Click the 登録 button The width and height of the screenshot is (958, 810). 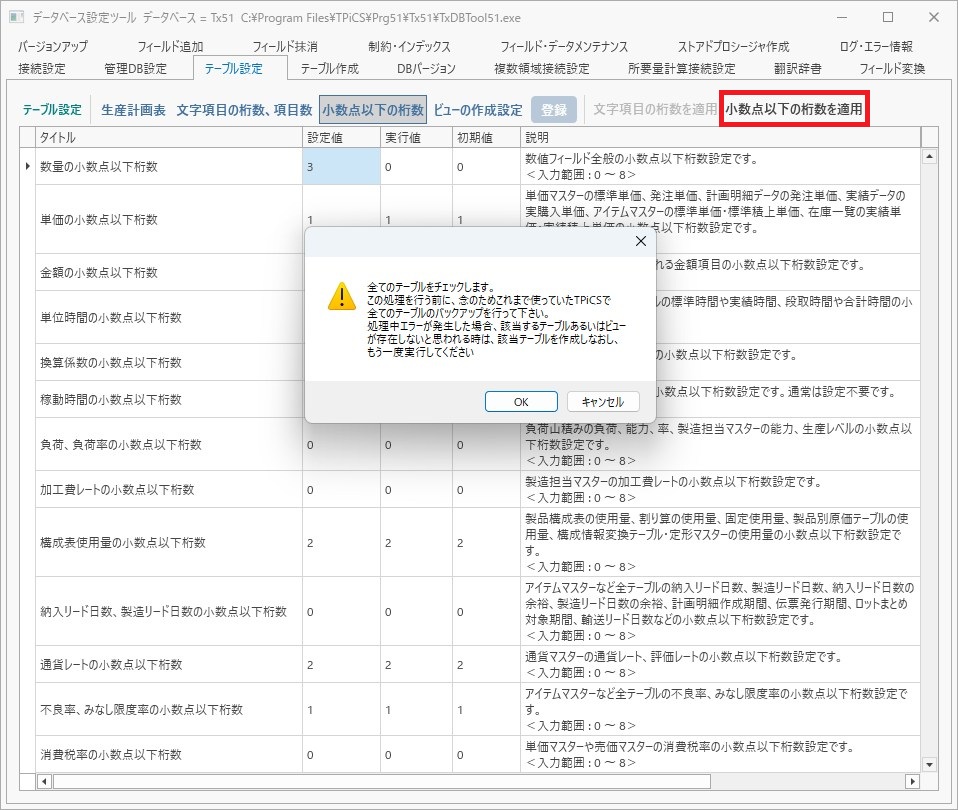[x=554, y=110]
